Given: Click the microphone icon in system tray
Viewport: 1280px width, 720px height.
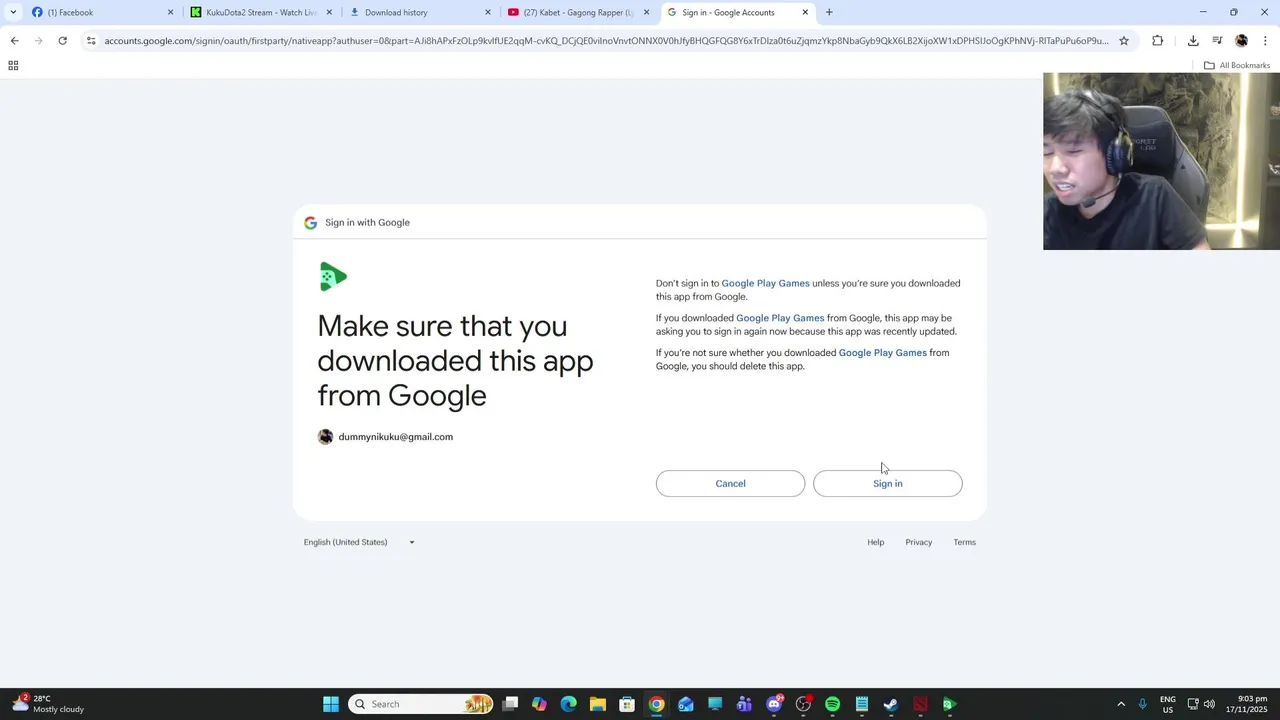Looking at the screenshot, I should 1143,704.
